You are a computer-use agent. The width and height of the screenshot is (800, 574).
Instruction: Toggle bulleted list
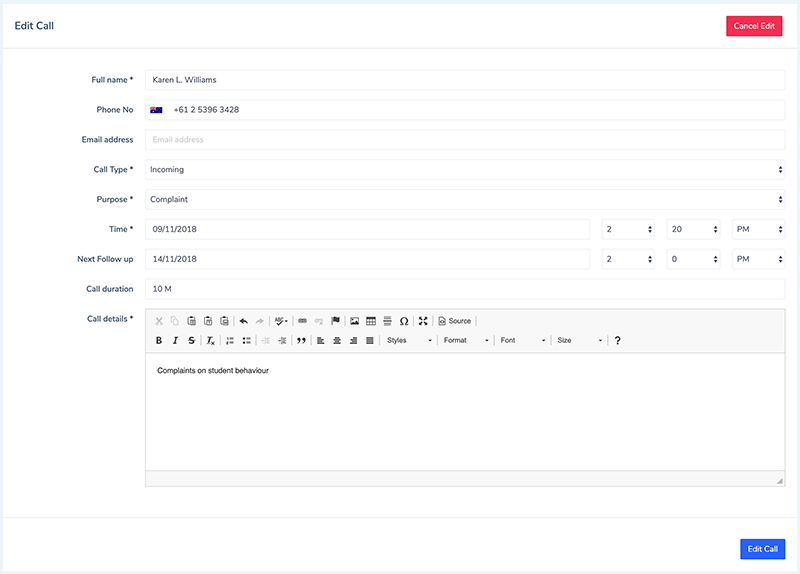[246, 340]
